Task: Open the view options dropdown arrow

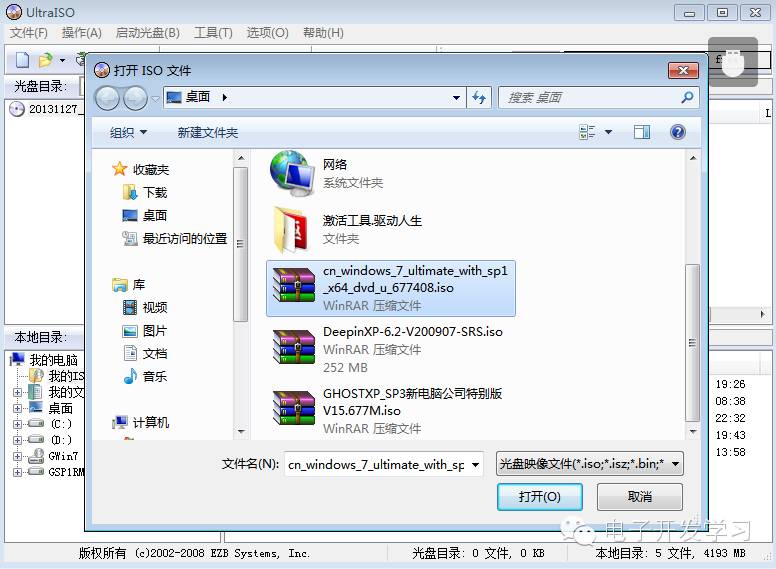Action: click(608, 132)
